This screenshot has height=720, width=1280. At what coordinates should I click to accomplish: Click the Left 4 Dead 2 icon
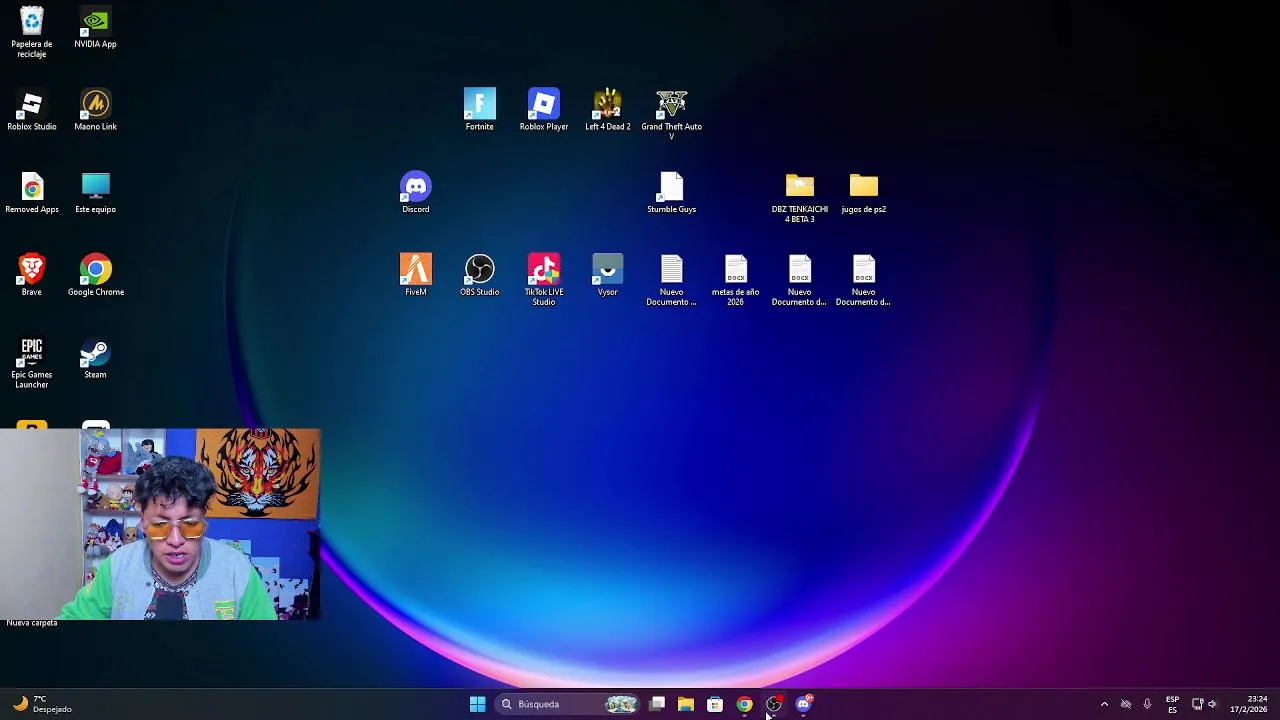(607, 110)
